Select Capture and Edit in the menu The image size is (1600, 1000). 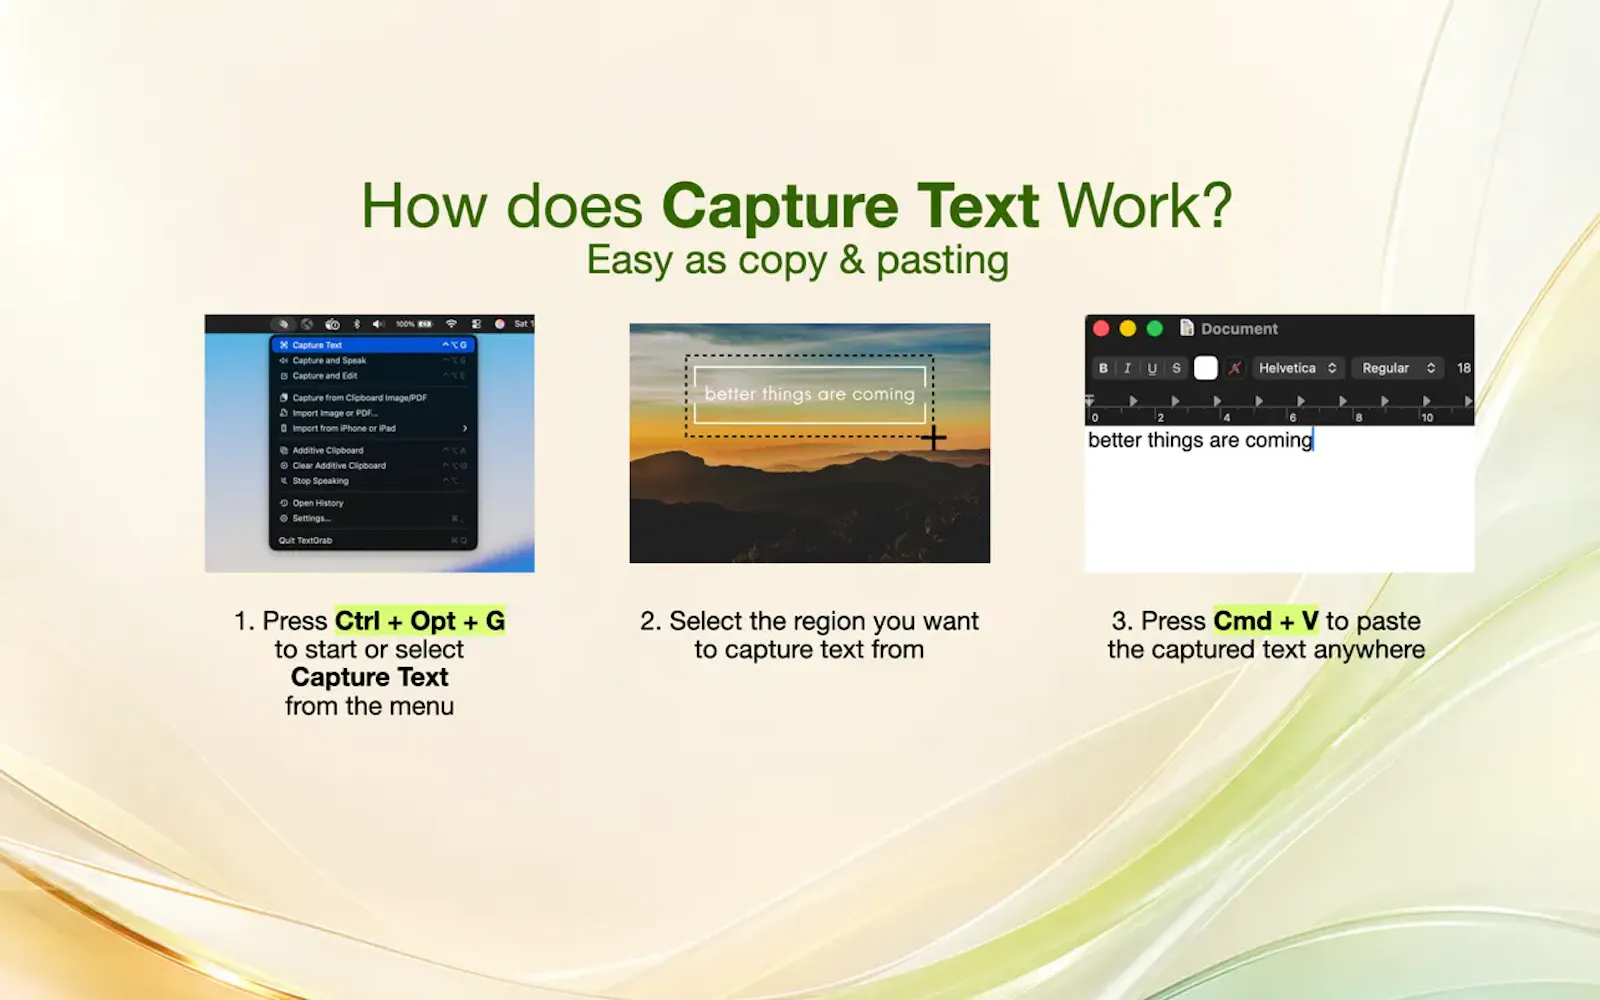click(373, 376)
